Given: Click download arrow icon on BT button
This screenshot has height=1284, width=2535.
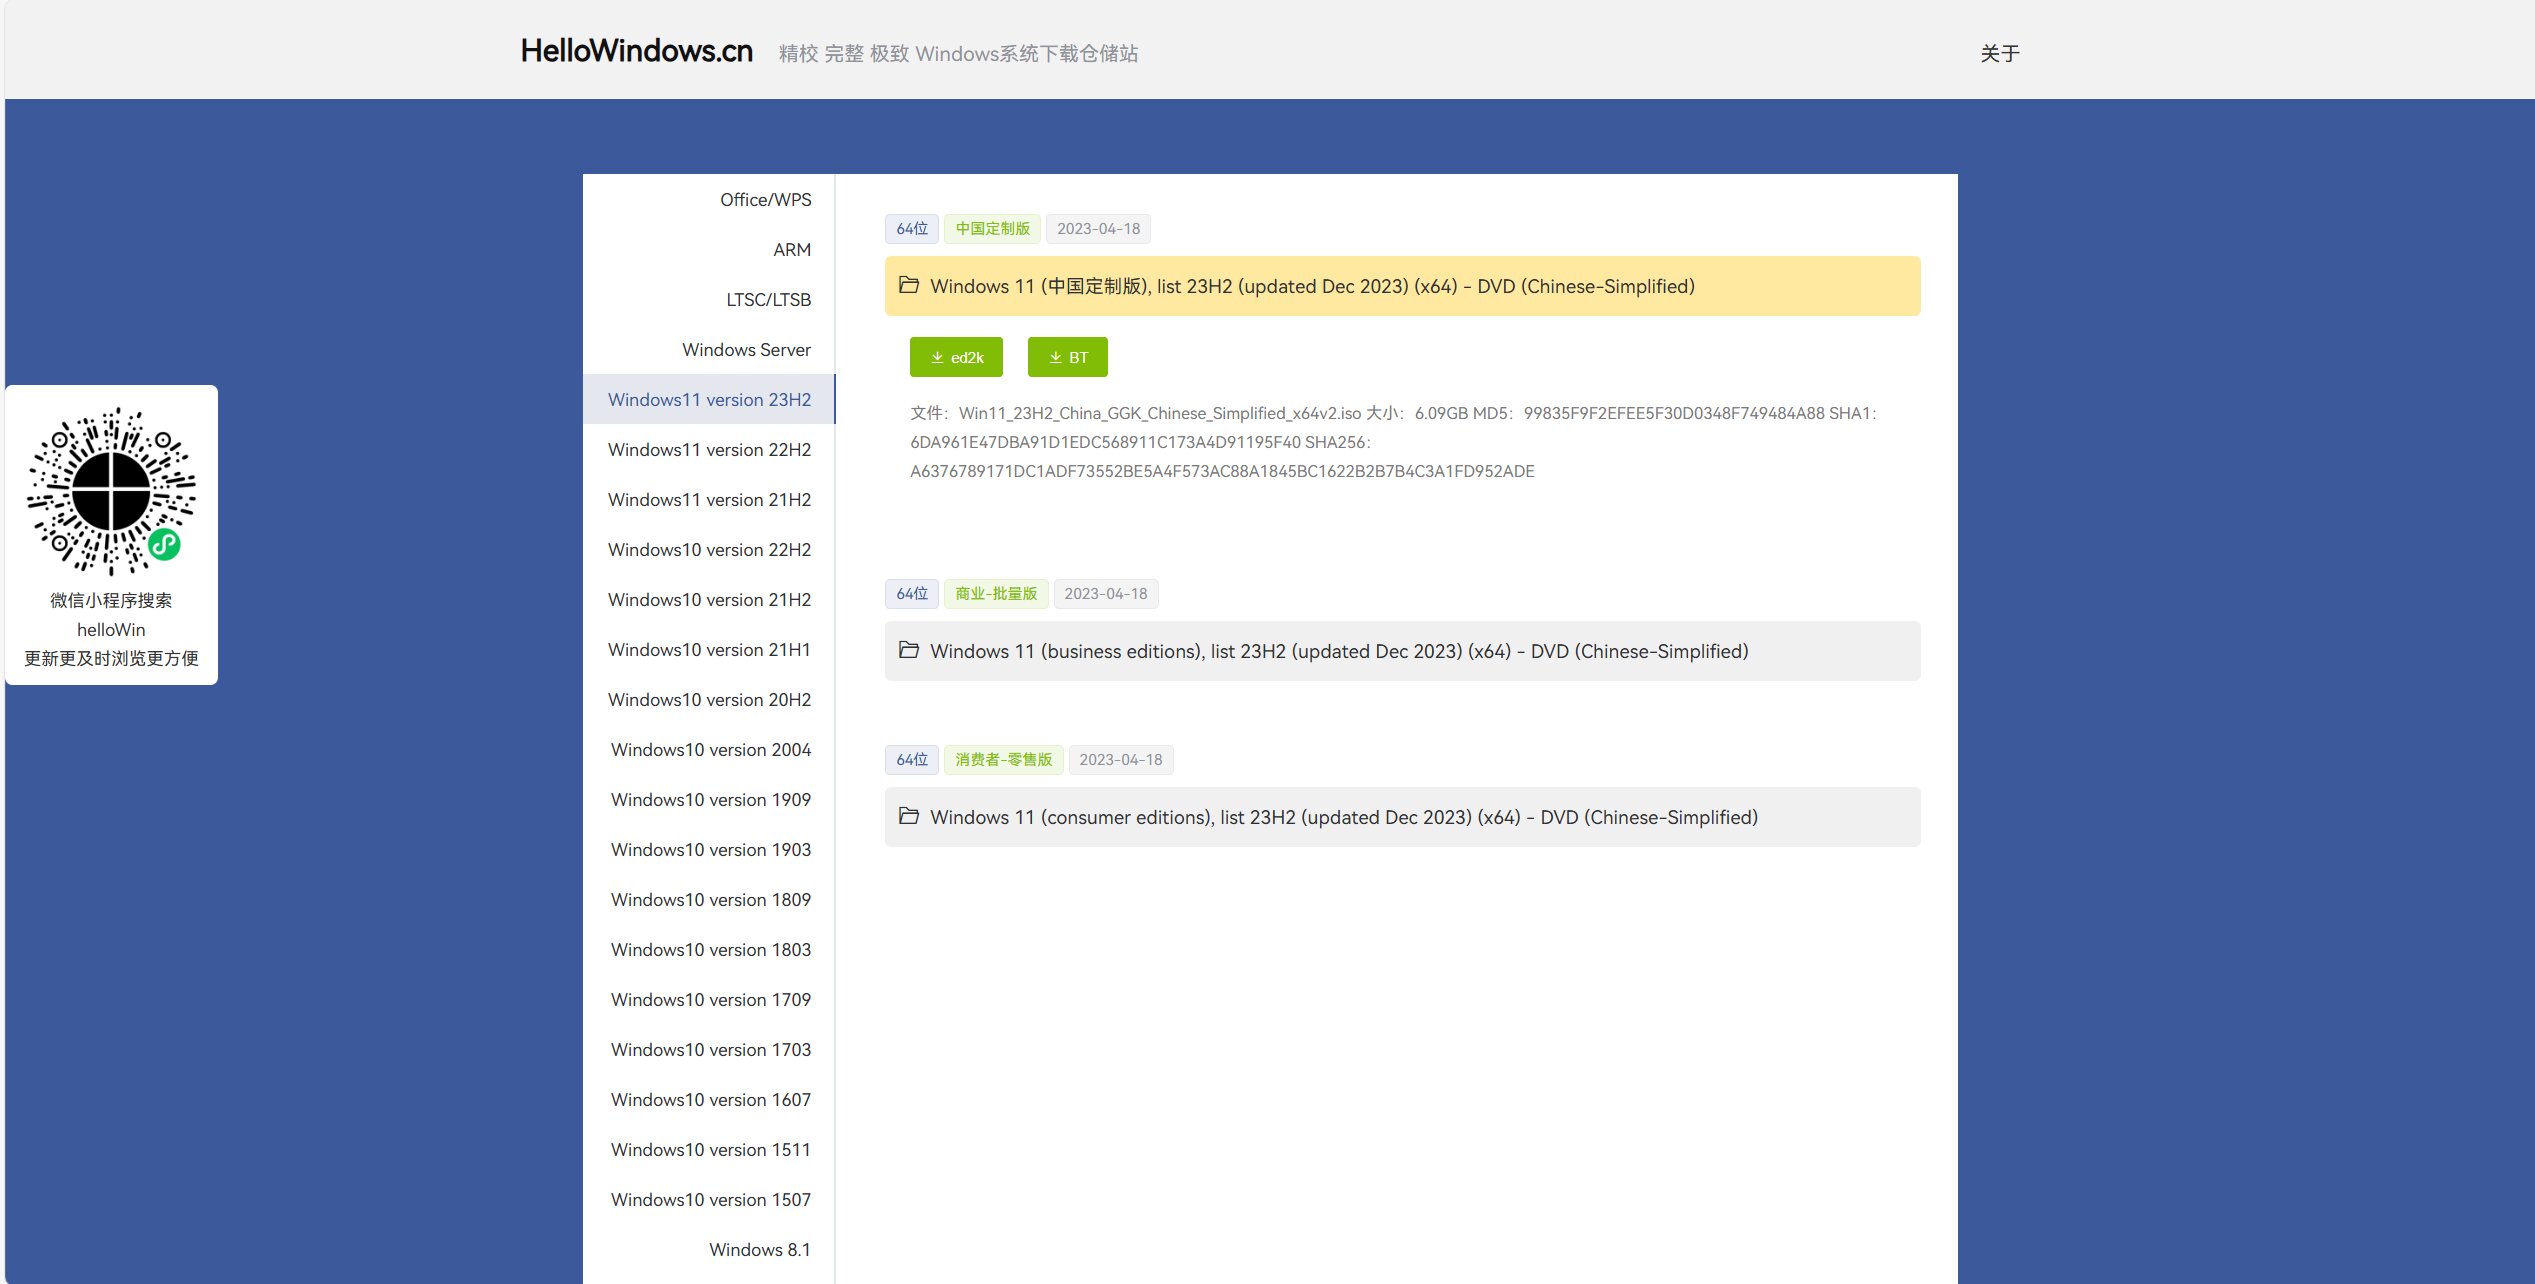Looking at the screenshot, I should click(1055, 357).
